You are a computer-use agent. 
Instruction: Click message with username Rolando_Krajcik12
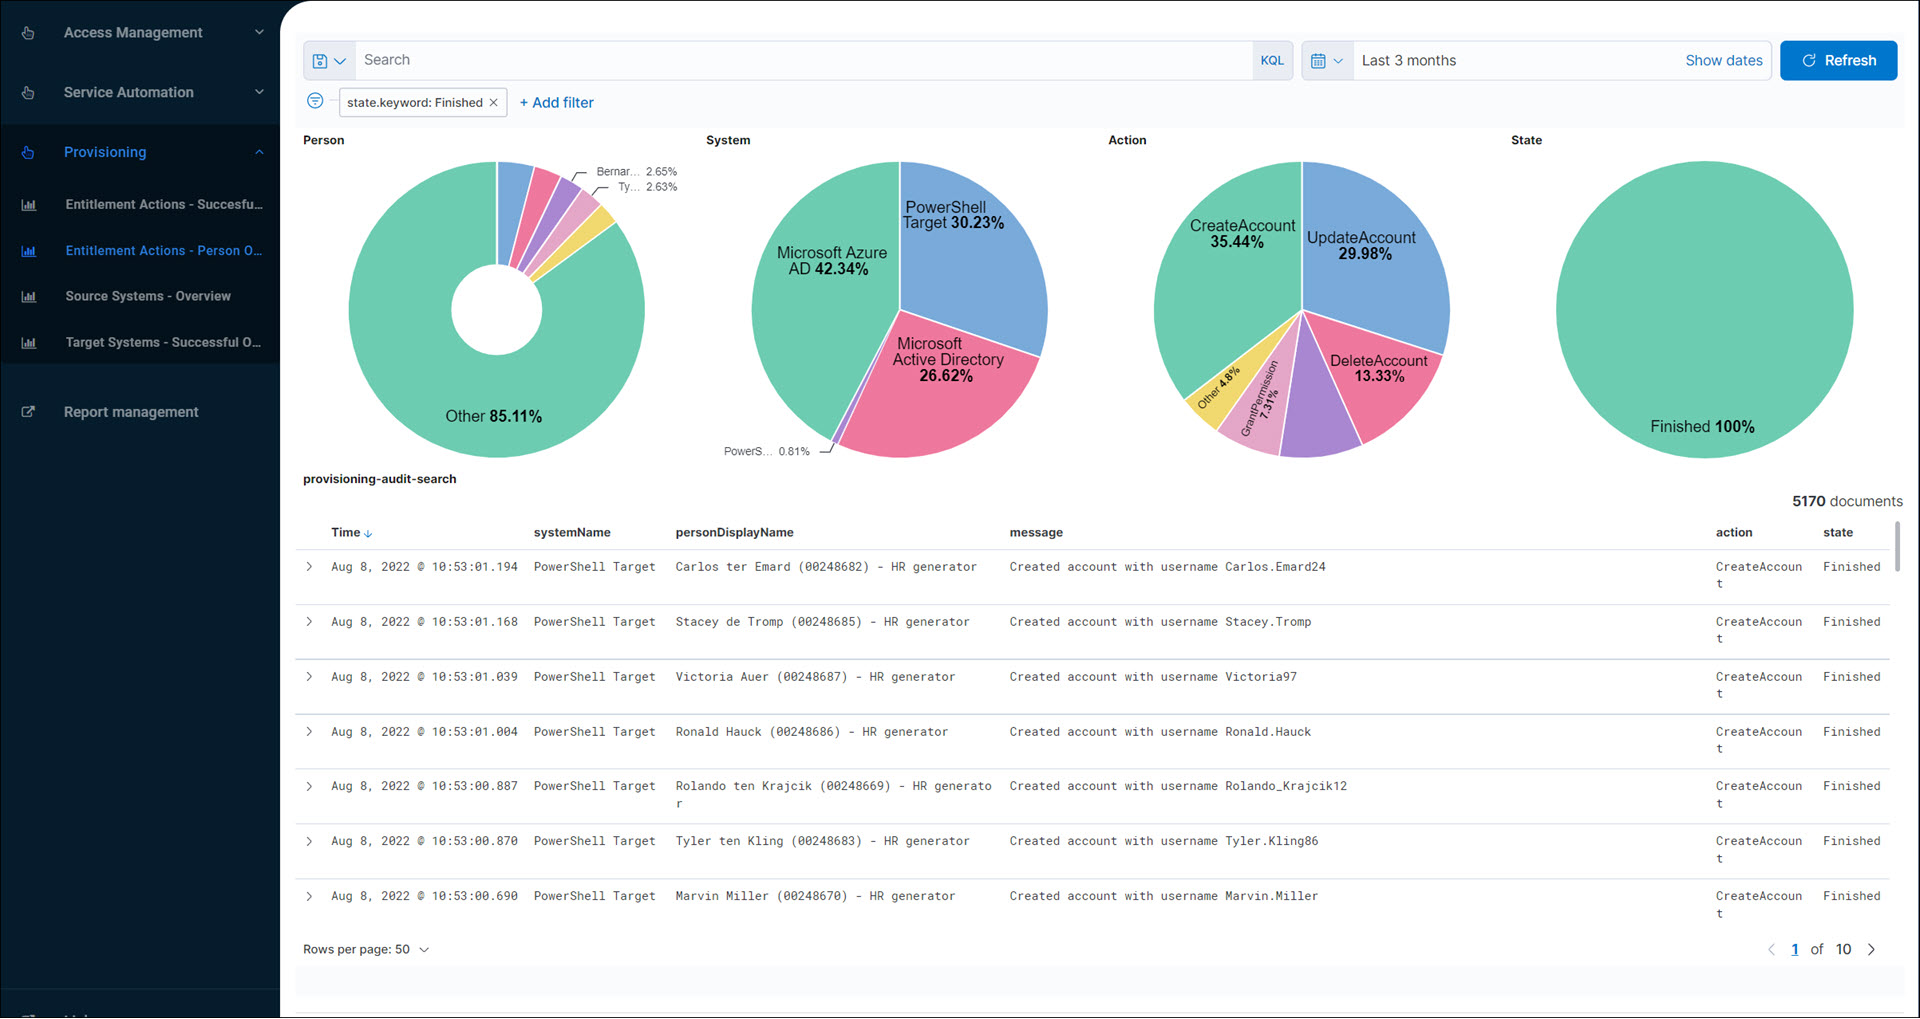pyautogui.click(x=1178, y=787)
